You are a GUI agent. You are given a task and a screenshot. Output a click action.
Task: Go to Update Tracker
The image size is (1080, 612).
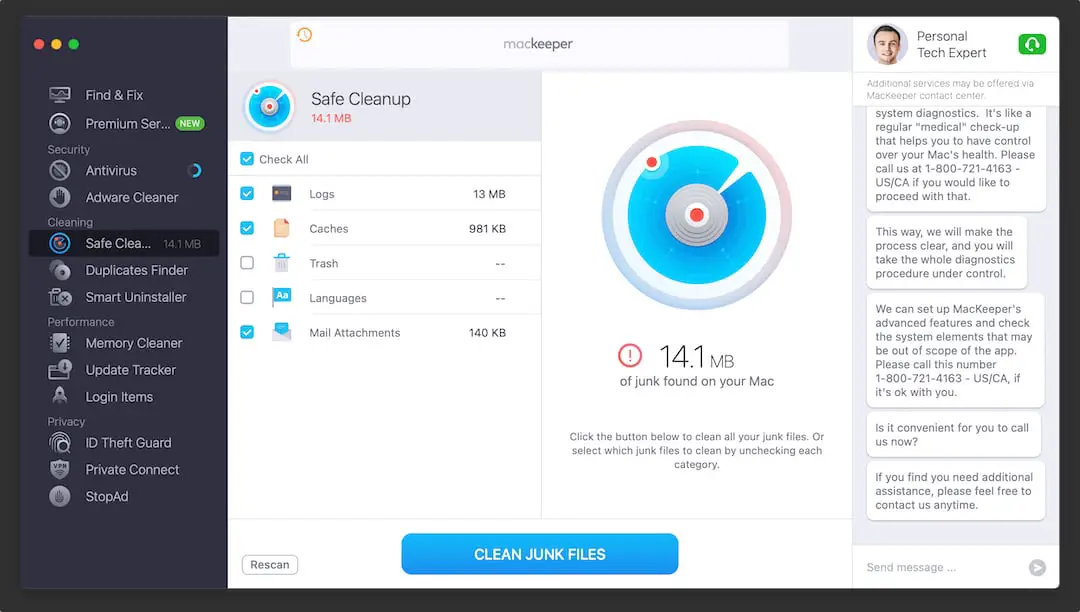pos(124,370)
